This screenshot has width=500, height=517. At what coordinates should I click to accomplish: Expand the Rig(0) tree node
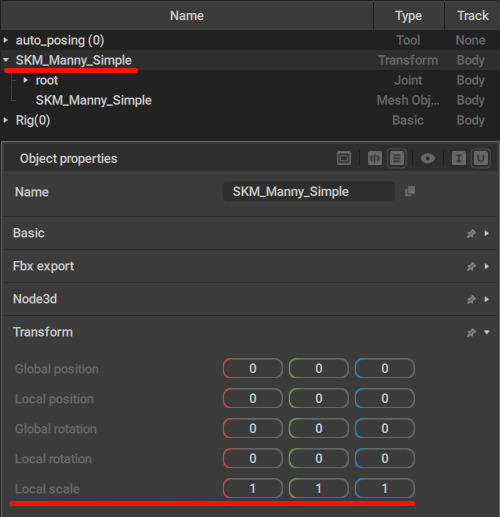coord(6,120)
